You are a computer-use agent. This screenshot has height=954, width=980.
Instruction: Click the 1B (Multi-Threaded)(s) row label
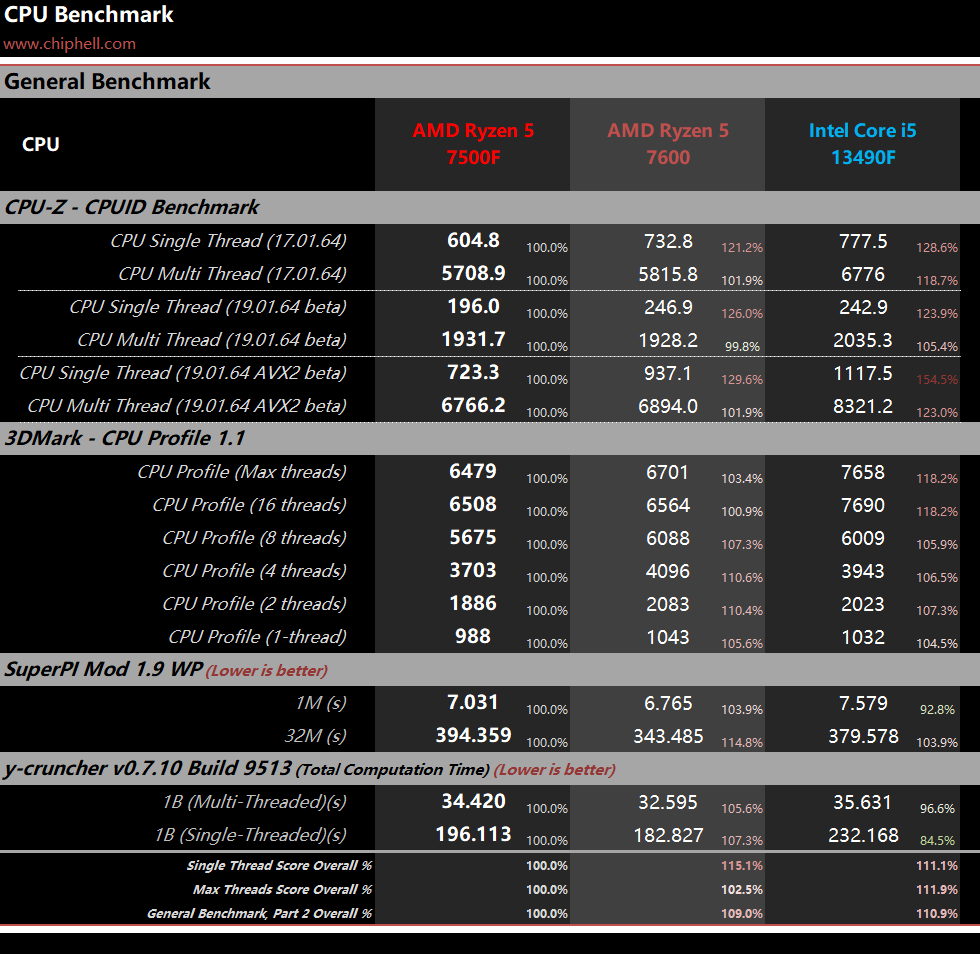(x=254, y=802)
